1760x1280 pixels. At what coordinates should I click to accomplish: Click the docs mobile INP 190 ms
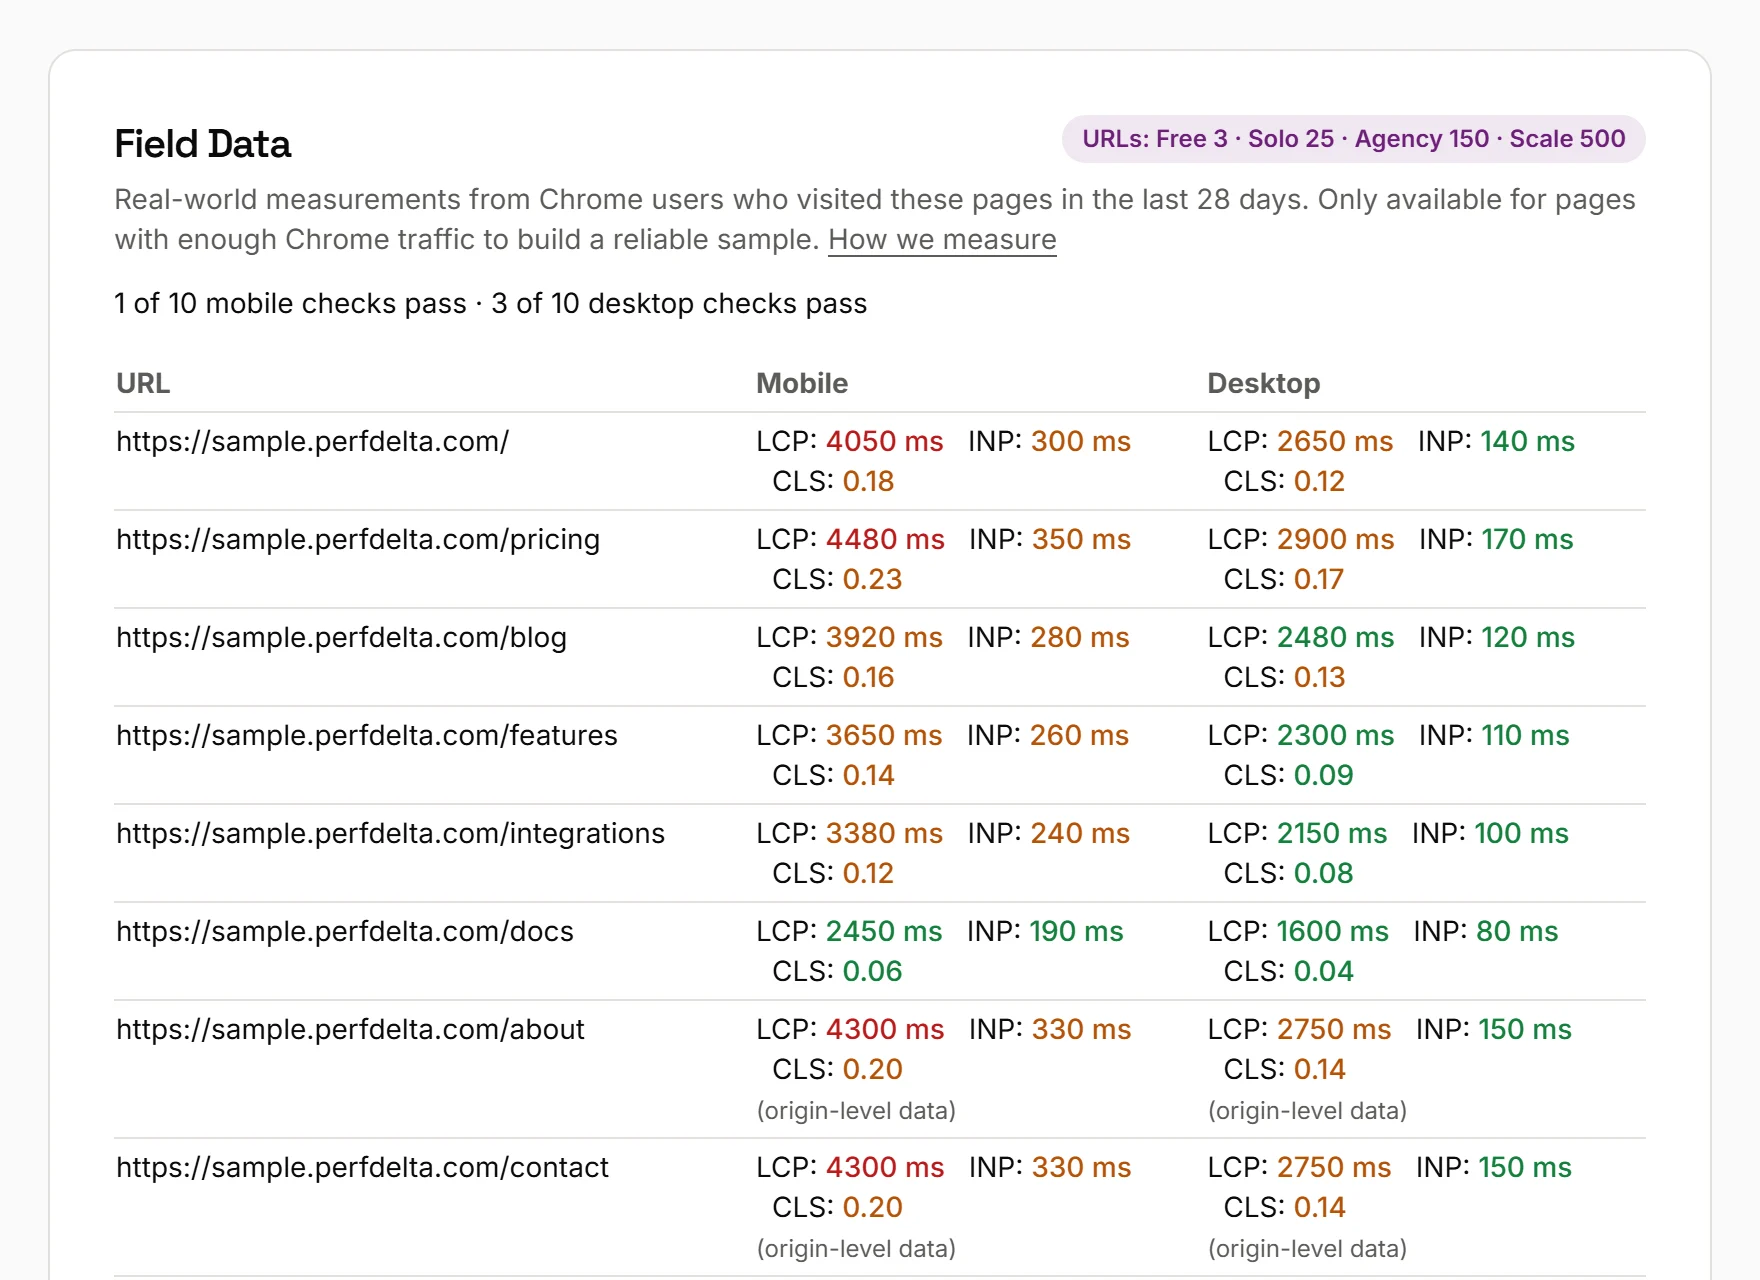1077,932
